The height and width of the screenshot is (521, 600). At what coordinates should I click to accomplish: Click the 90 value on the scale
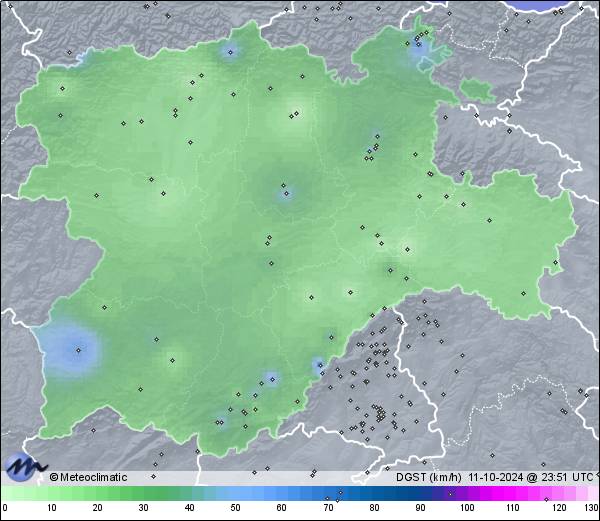pyautogui.click(x=420, y=508)
